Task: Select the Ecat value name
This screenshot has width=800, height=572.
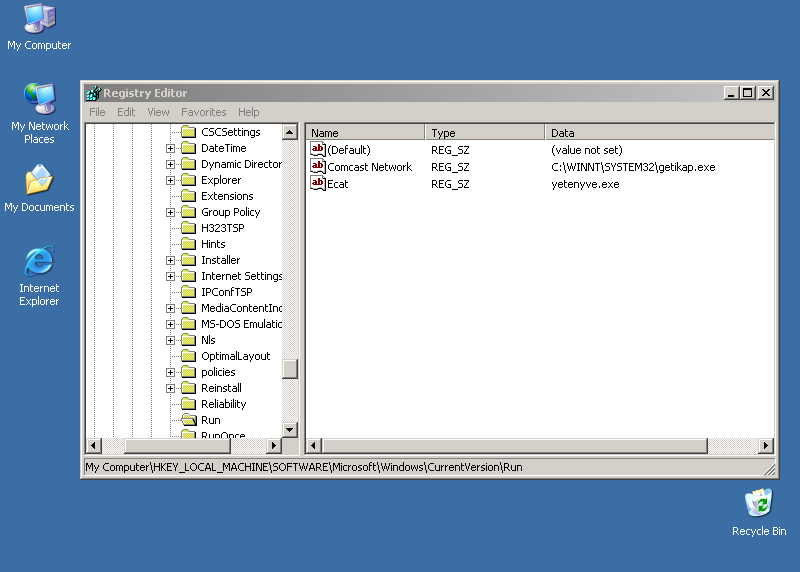Action: 338,184
